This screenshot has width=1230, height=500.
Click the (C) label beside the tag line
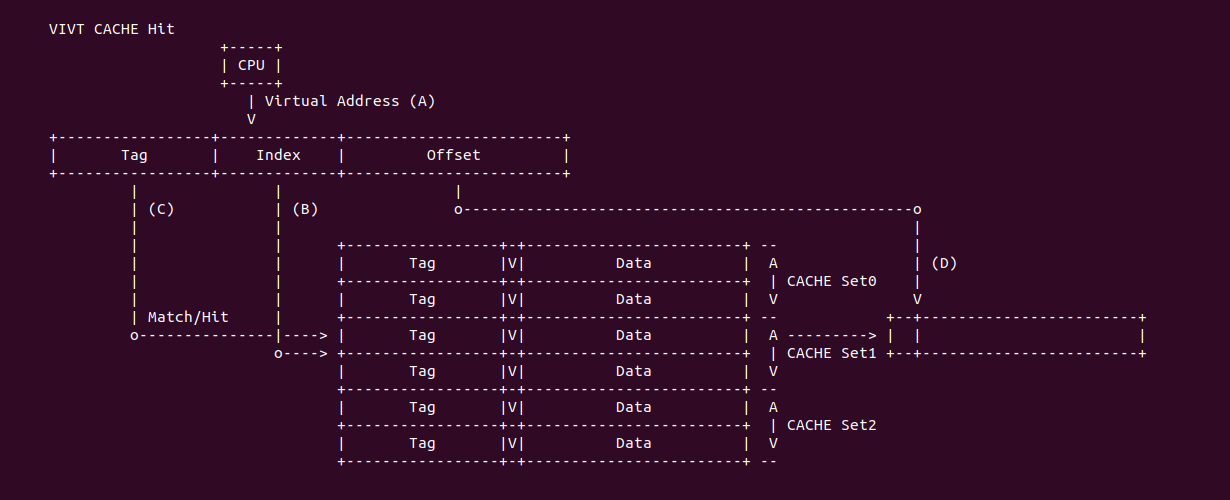tap(161, 209)
